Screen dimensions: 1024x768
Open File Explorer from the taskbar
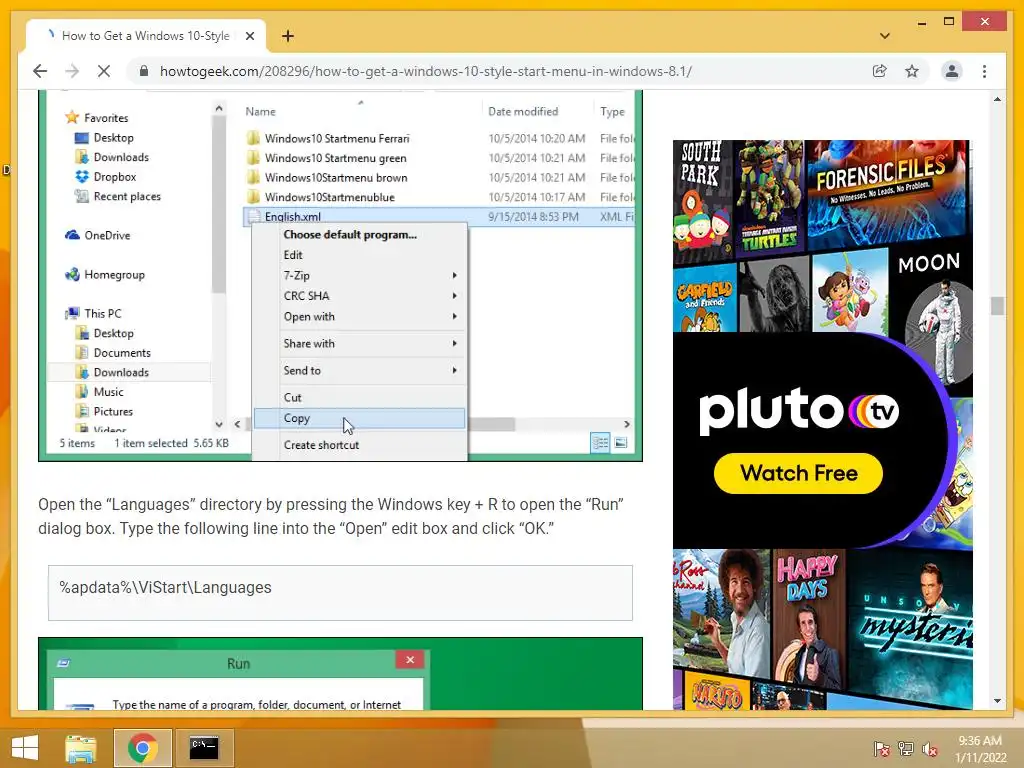pos(81,748)
